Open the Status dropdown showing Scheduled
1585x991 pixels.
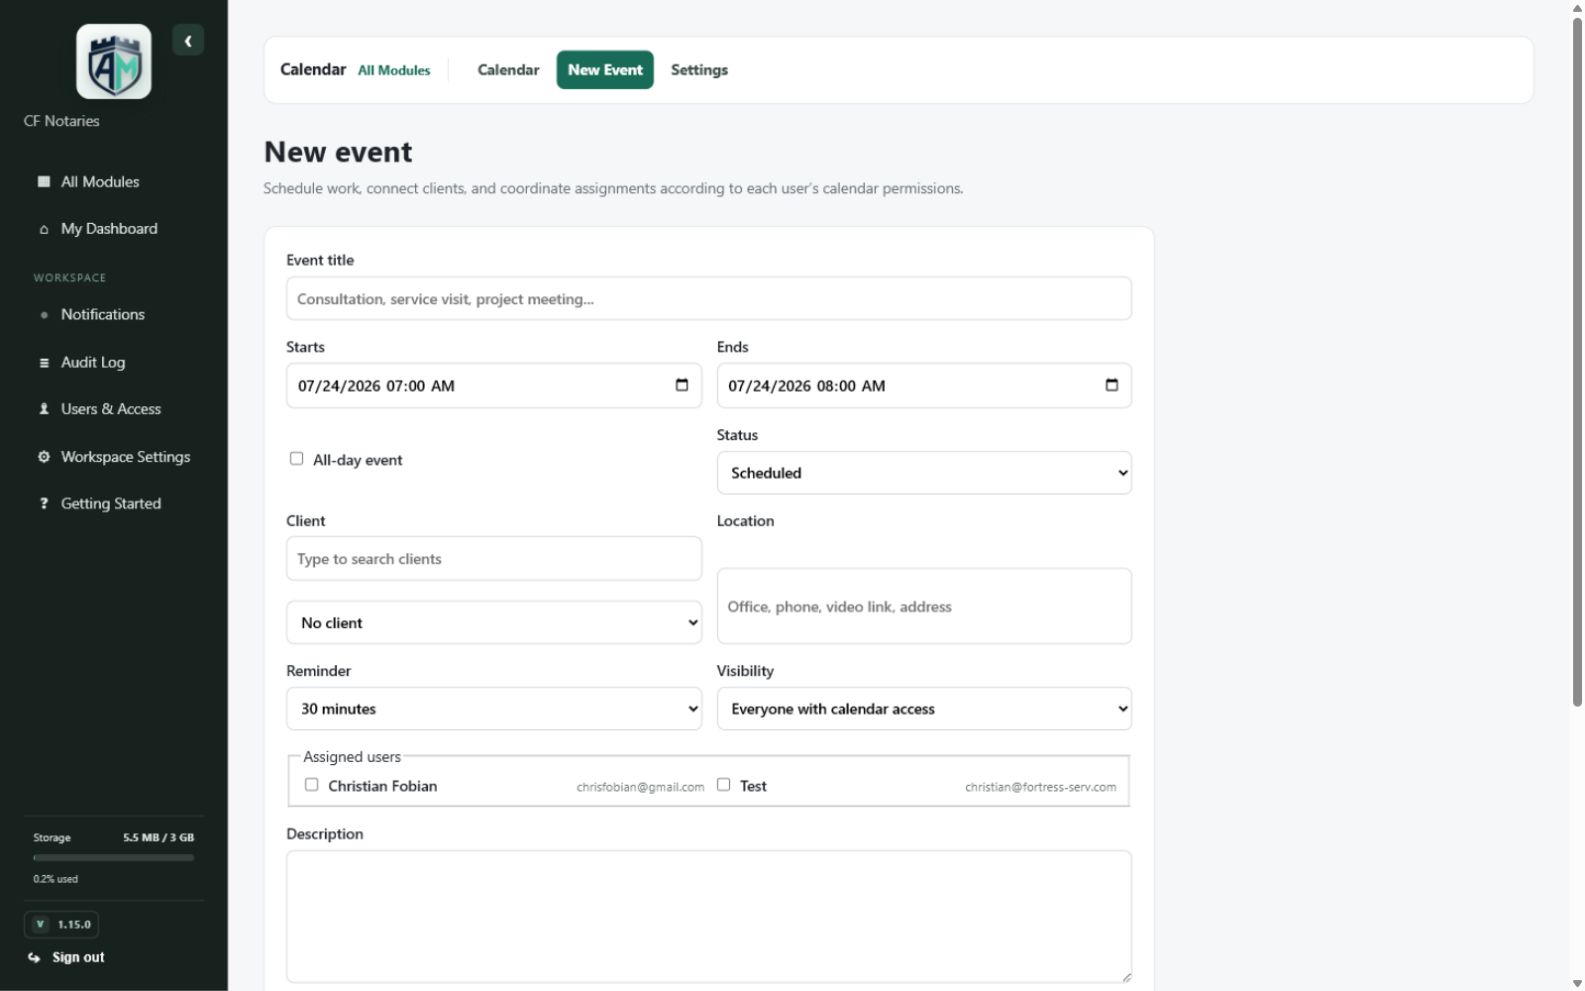click(924, 473)
